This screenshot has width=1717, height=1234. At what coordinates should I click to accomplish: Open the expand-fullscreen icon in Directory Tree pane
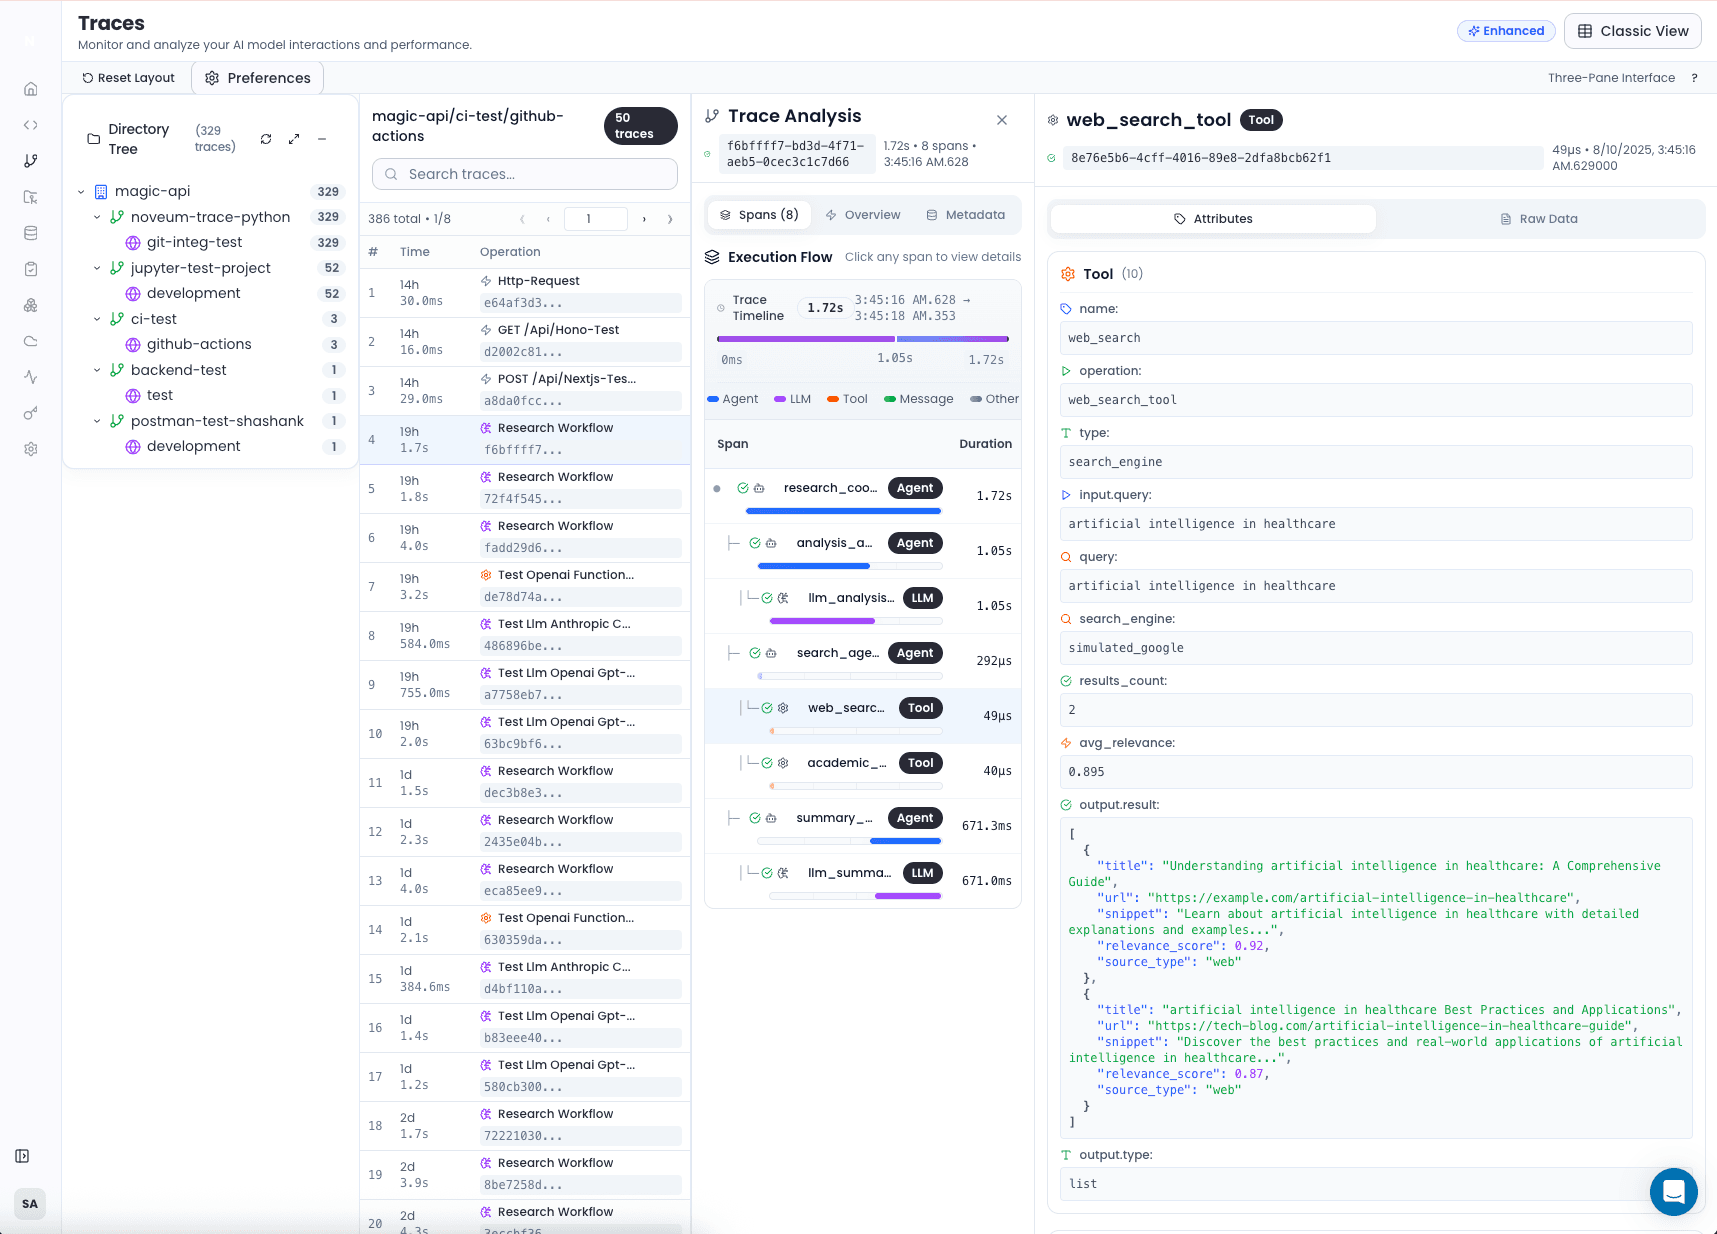coord(294,139)
